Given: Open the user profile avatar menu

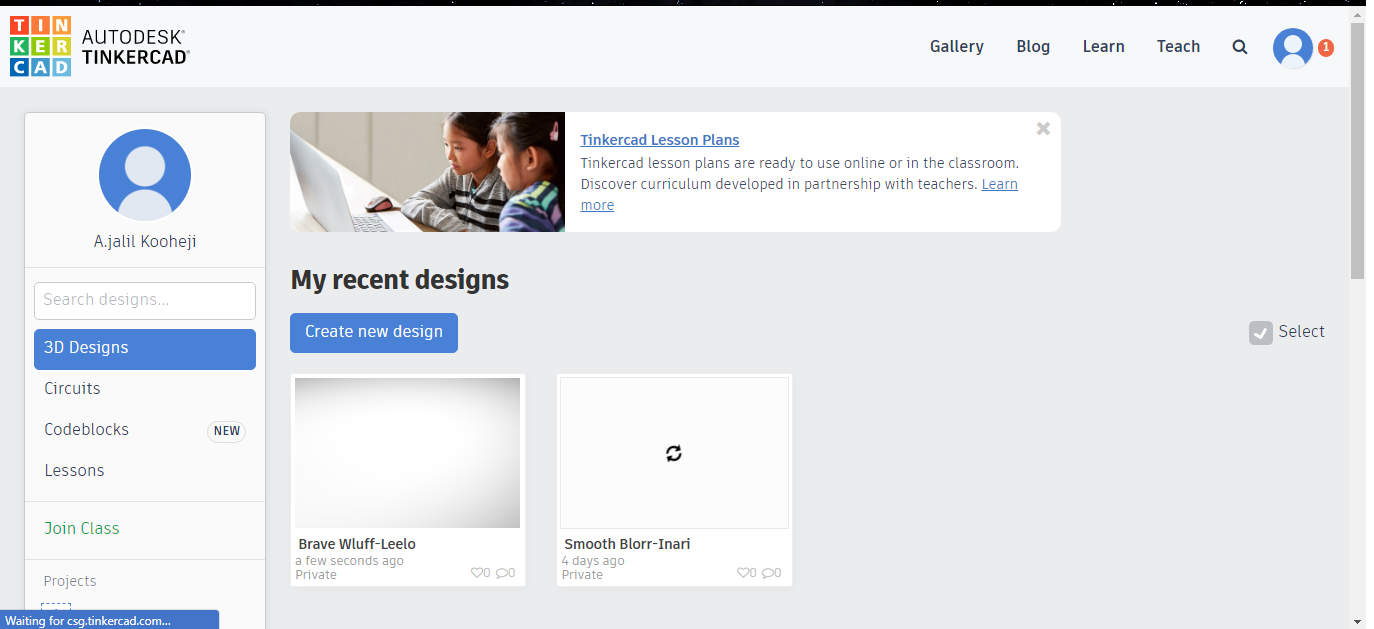Looking at the screenshot, I should 1292,47.
